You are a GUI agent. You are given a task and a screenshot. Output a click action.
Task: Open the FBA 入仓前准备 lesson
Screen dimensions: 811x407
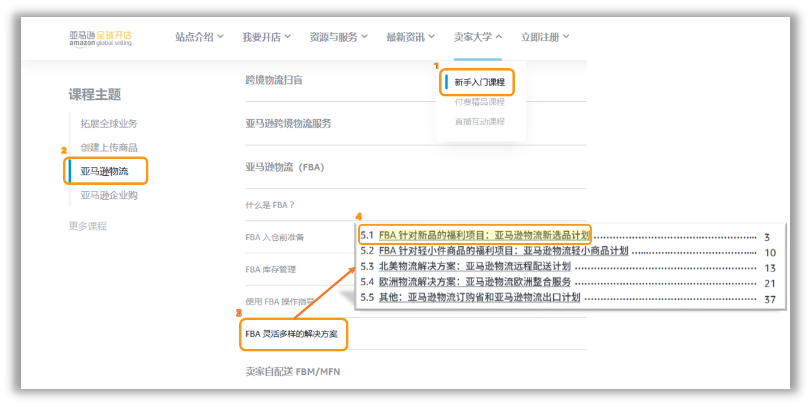point(275,237)
